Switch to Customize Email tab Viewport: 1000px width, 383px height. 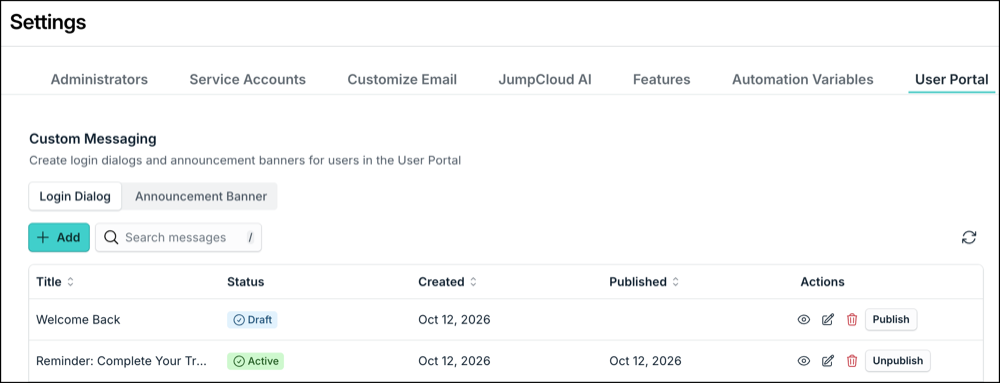click(402, 80)
